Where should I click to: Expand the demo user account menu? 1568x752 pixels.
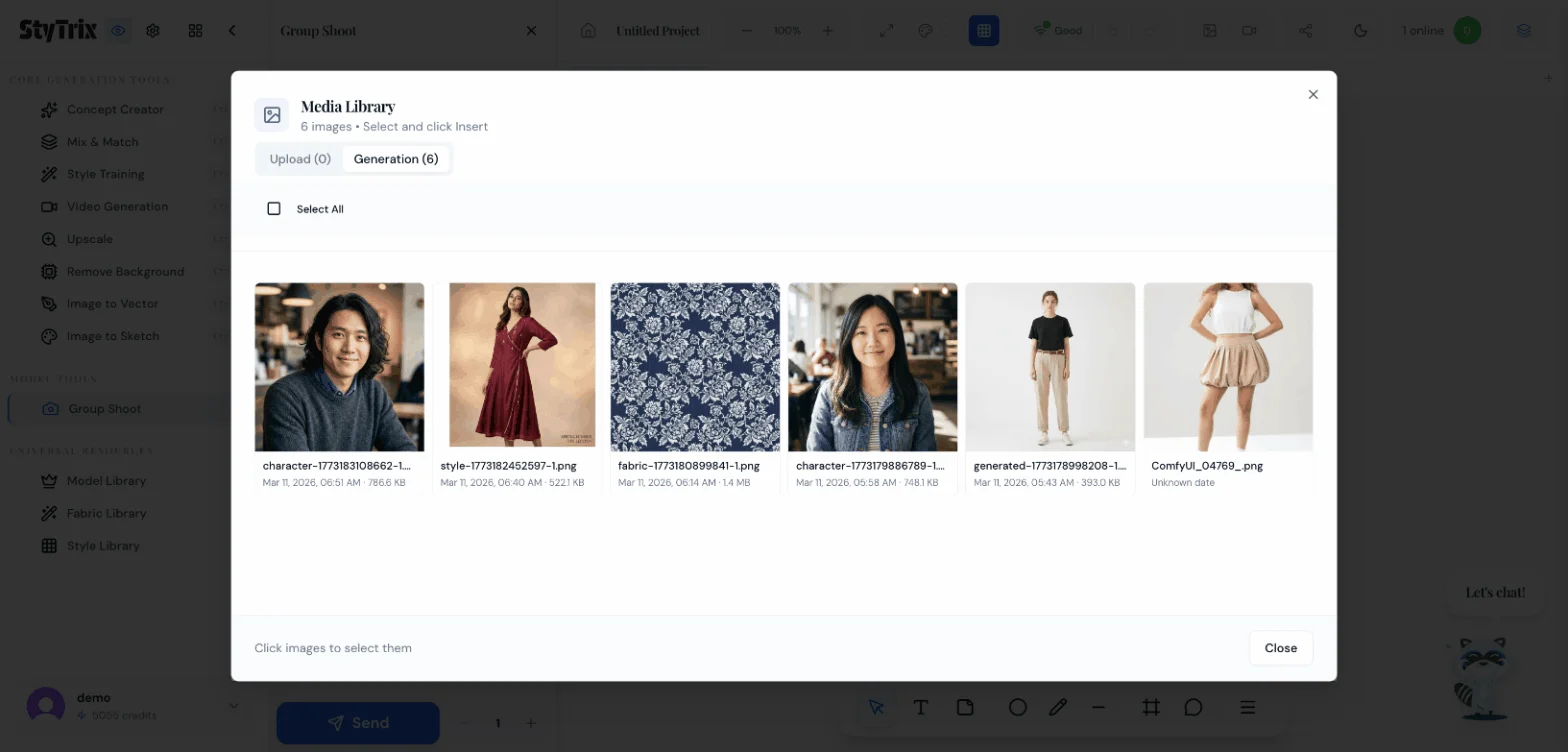click(234, 706)
